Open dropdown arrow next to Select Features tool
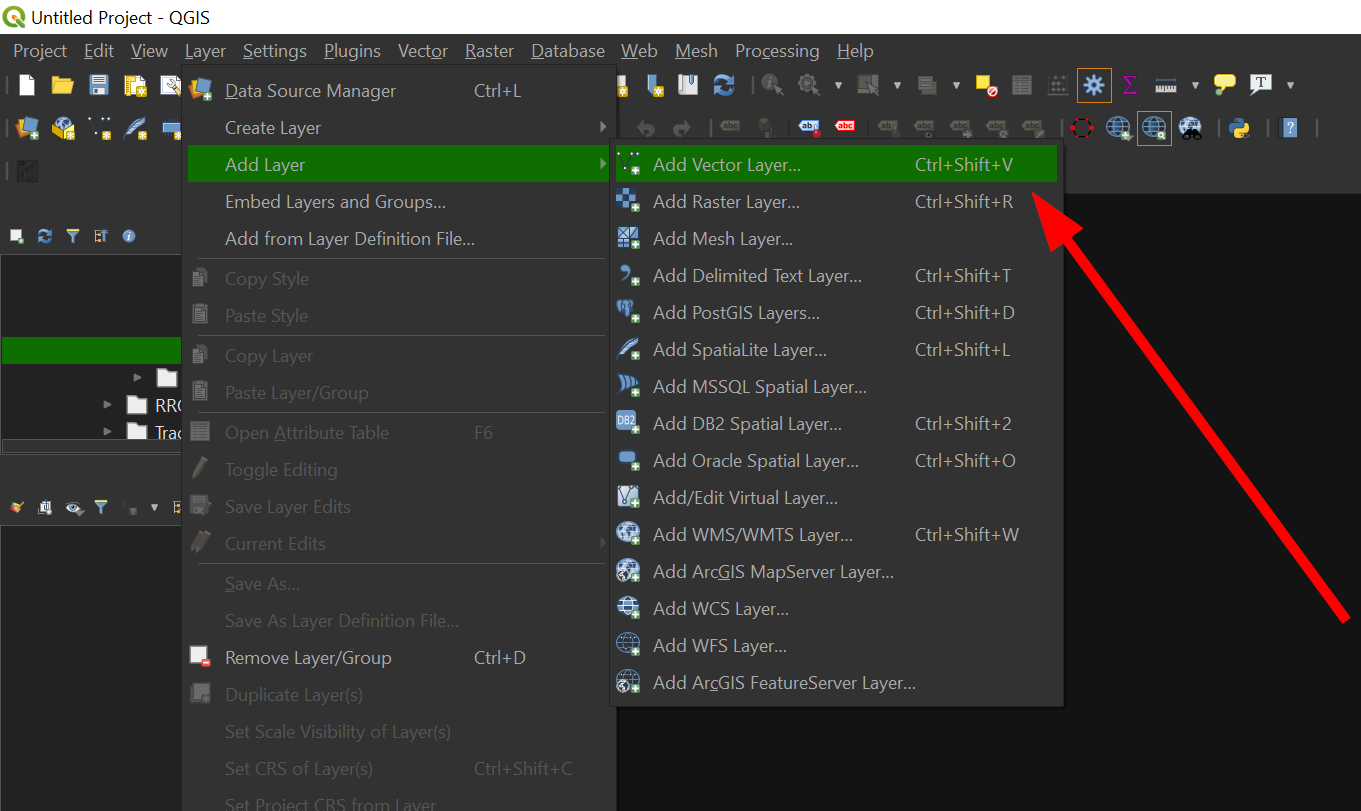The image size is (1361, 811). (x=897, y=85)
